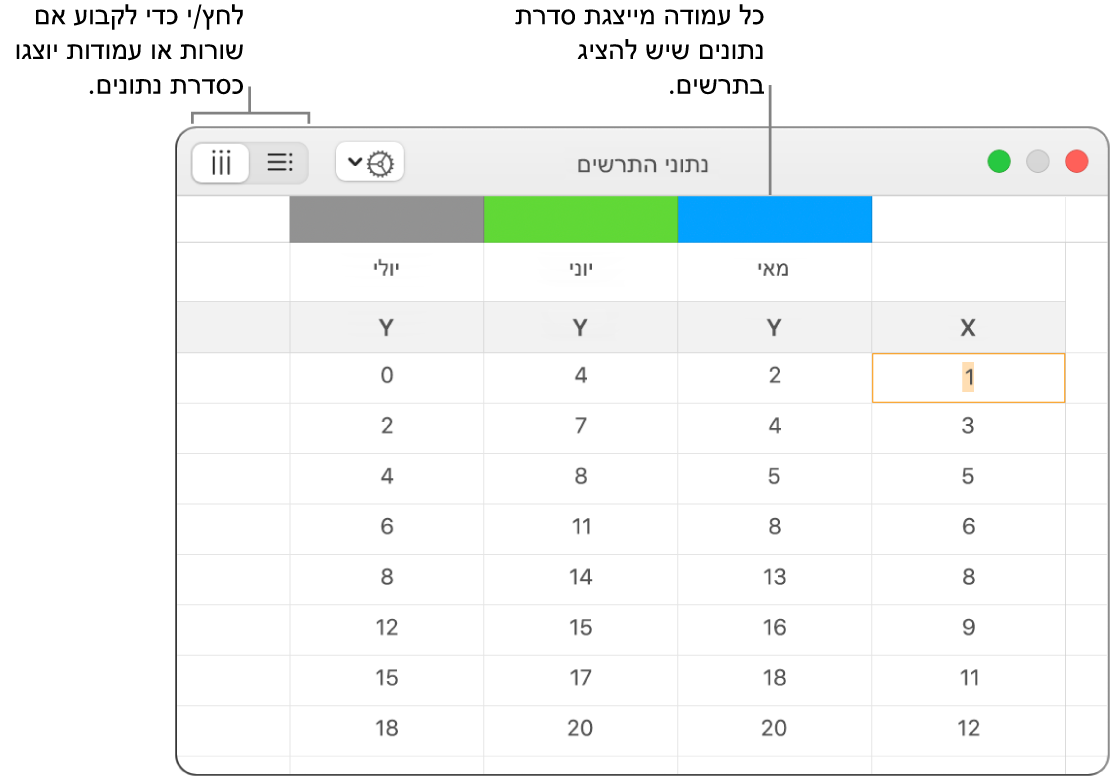Close the chart data window
The height and width of the screenshot is (777, 1111).
(x=1076, y=162)
